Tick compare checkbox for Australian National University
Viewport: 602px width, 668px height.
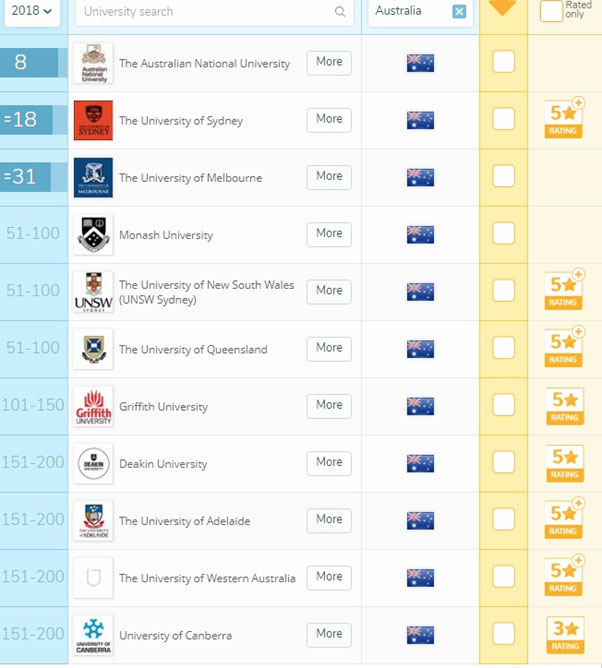pos(504,62)
